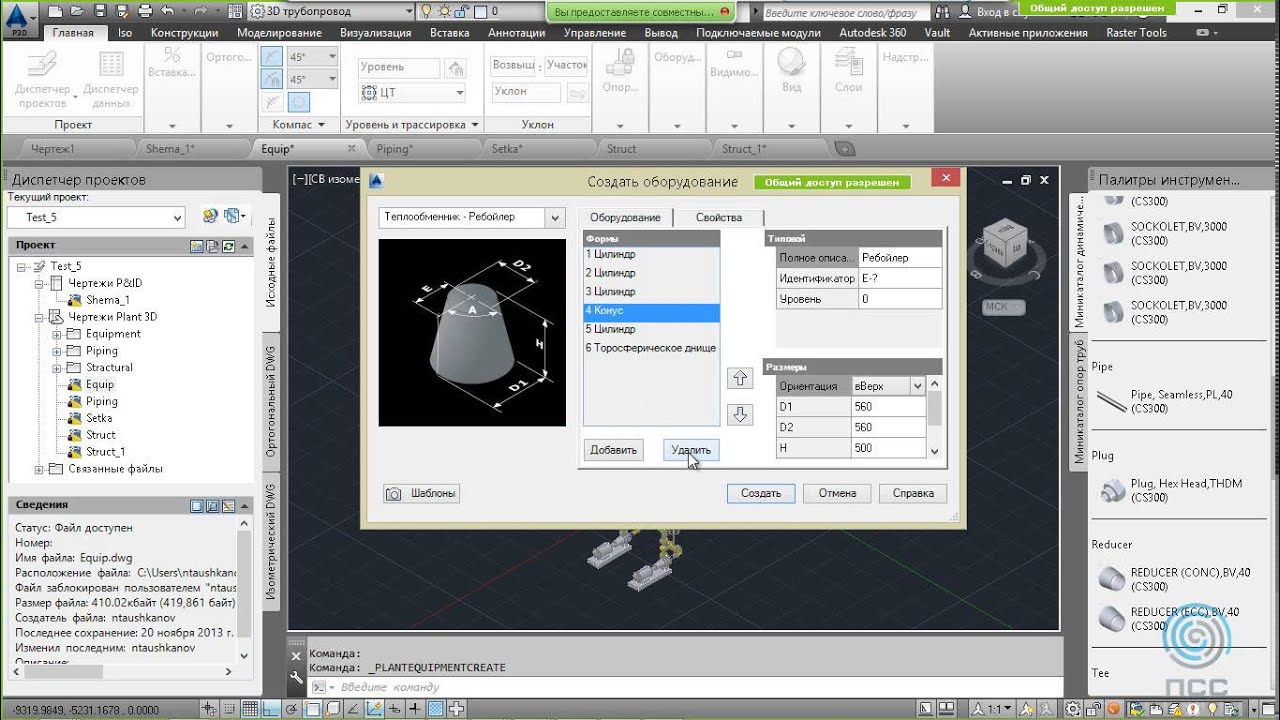The image size is (1280, 720).
Task: Toggle the second compass button beside lower 45° dropdown
Action: tap(273, 79)
